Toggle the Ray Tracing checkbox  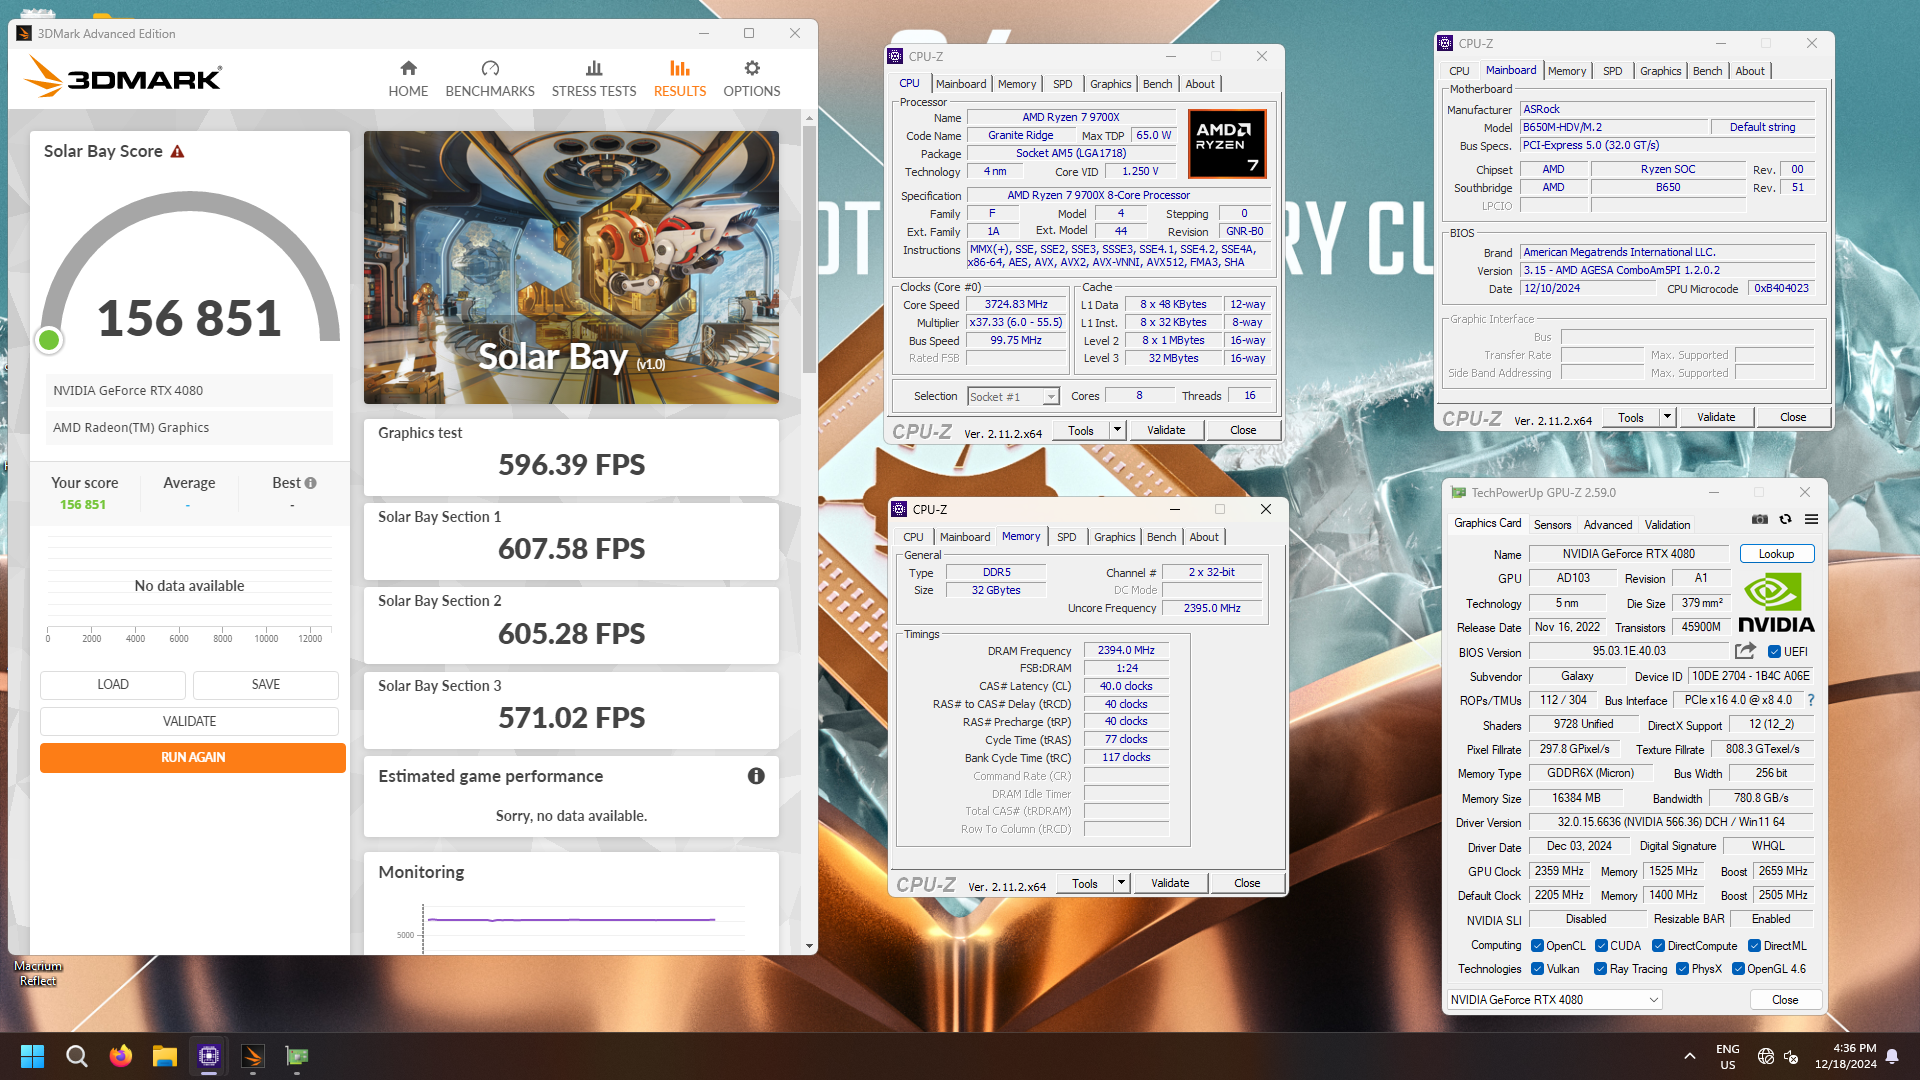click(1600, 969)
